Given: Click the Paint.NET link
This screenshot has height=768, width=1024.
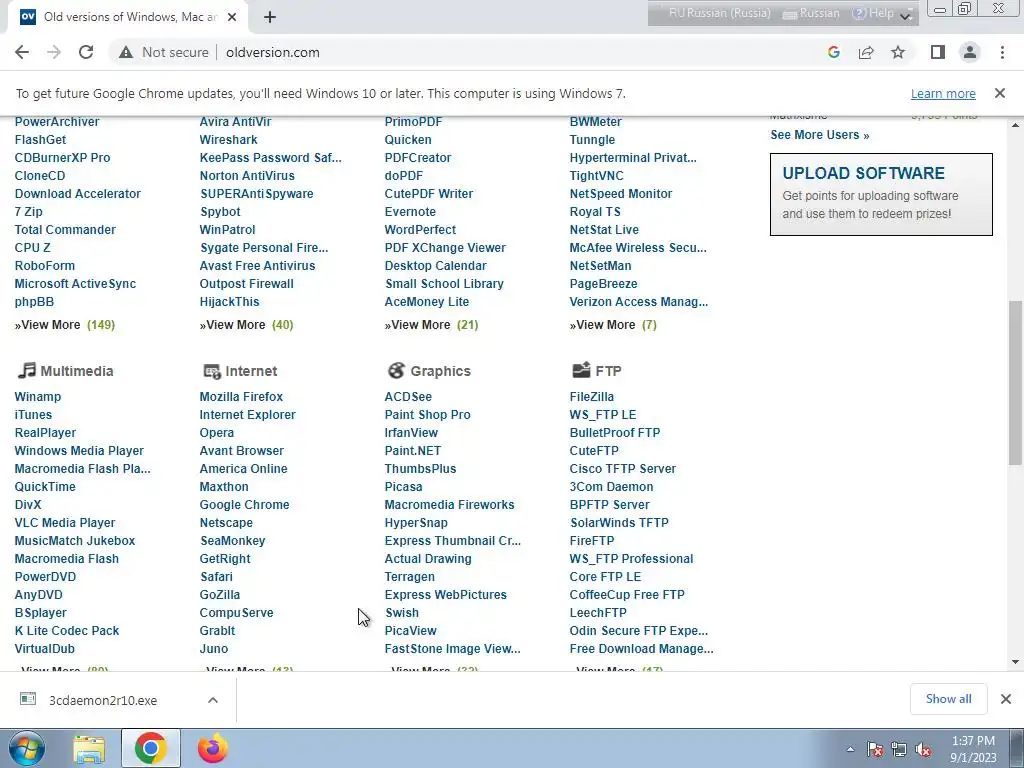Looking at the screenshot, I should pyautogui.click(x=413, y=451).
